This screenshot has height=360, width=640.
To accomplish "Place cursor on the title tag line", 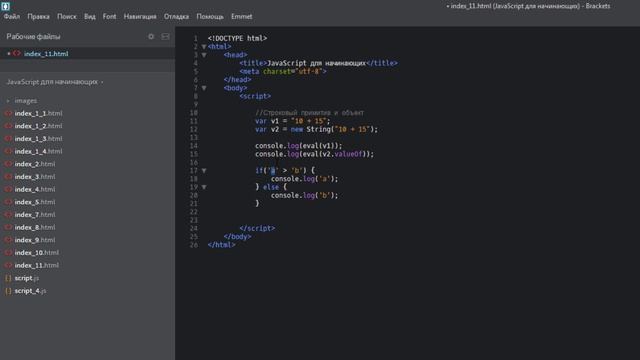I will (x=318, y=63).
